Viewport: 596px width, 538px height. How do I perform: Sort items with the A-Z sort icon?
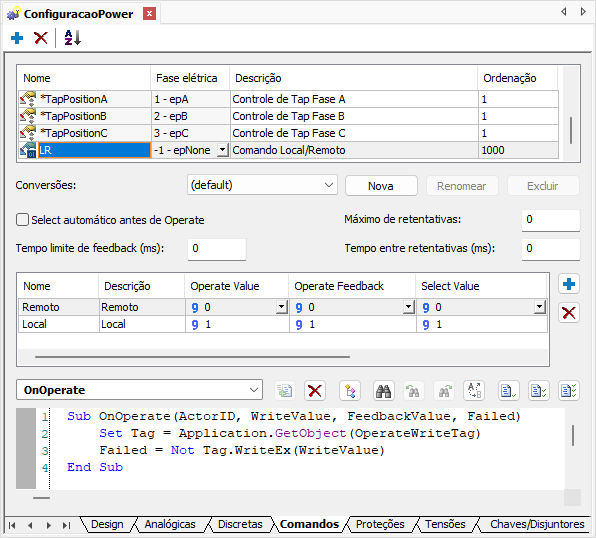[x=72, y=38]
